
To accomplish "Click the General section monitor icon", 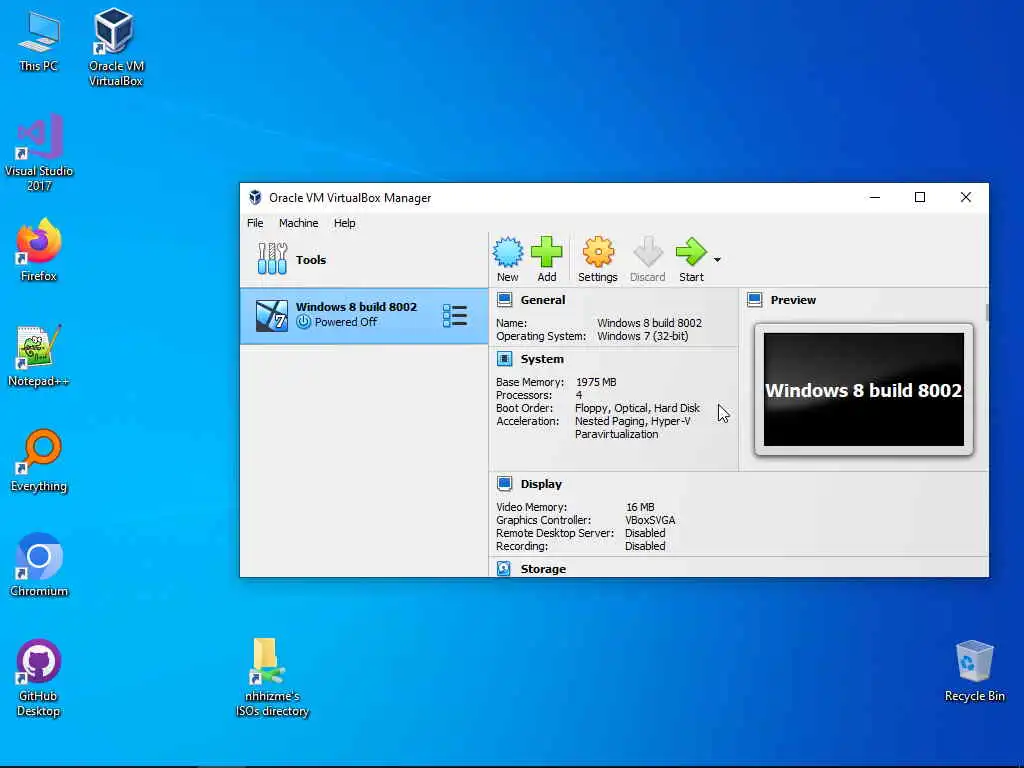I will pos(504,300).
